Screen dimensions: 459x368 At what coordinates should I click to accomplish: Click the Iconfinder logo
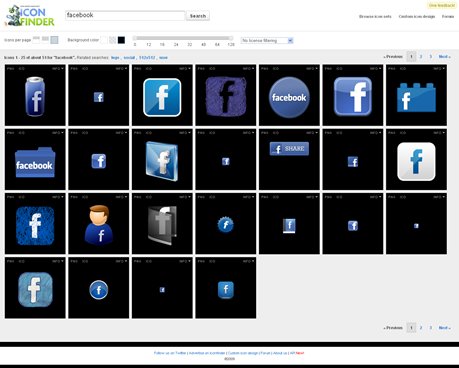coord(30,16)
